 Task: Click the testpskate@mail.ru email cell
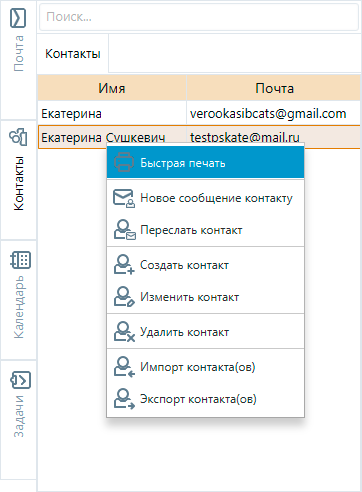[x=244, y=137]
